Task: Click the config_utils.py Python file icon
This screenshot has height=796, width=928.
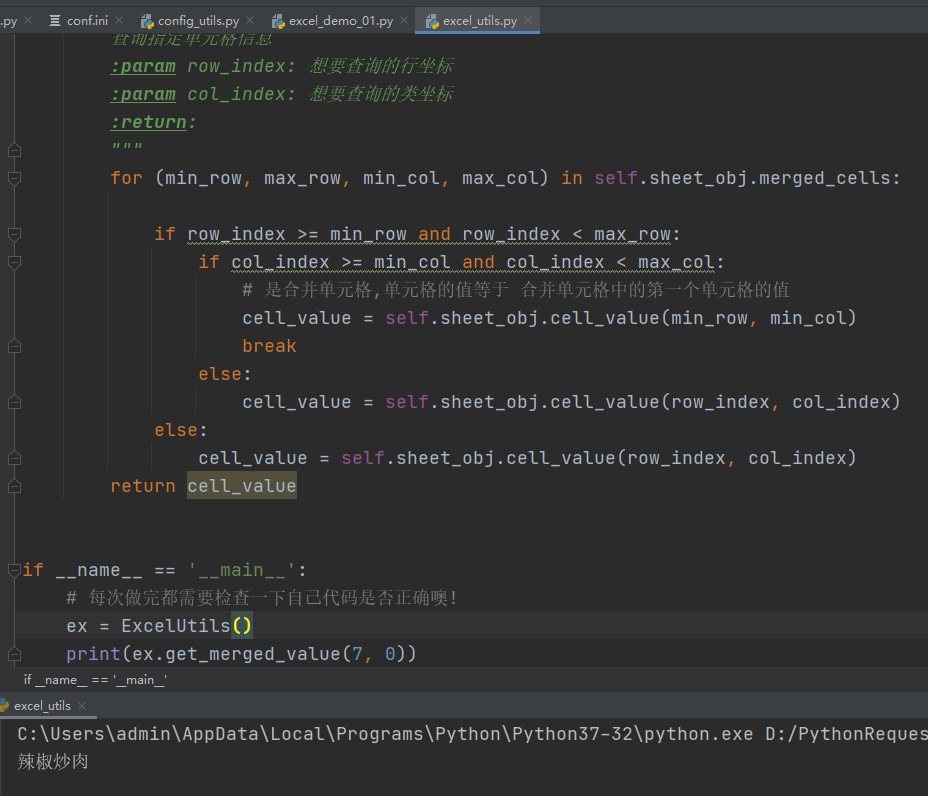Action: pyautogui.click(x=147, y=21)
